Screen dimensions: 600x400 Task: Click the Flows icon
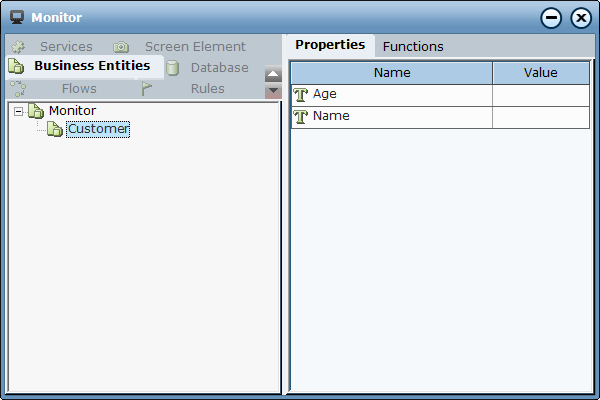[17, 89]
